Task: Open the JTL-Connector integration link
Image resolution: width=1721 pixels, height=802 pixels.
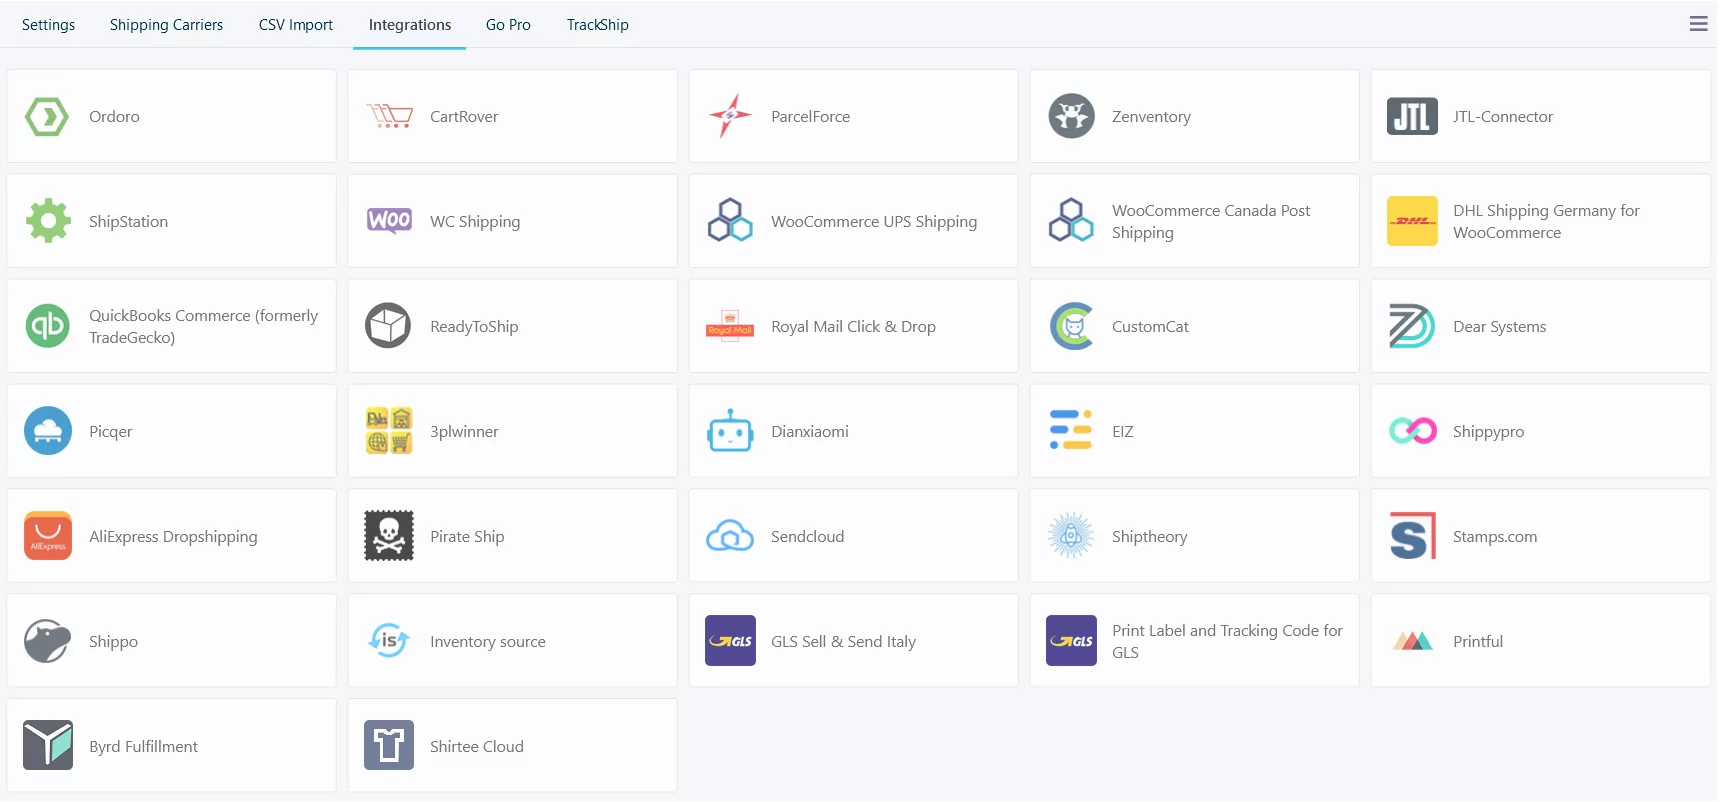Action: [x=1503, y=117]
